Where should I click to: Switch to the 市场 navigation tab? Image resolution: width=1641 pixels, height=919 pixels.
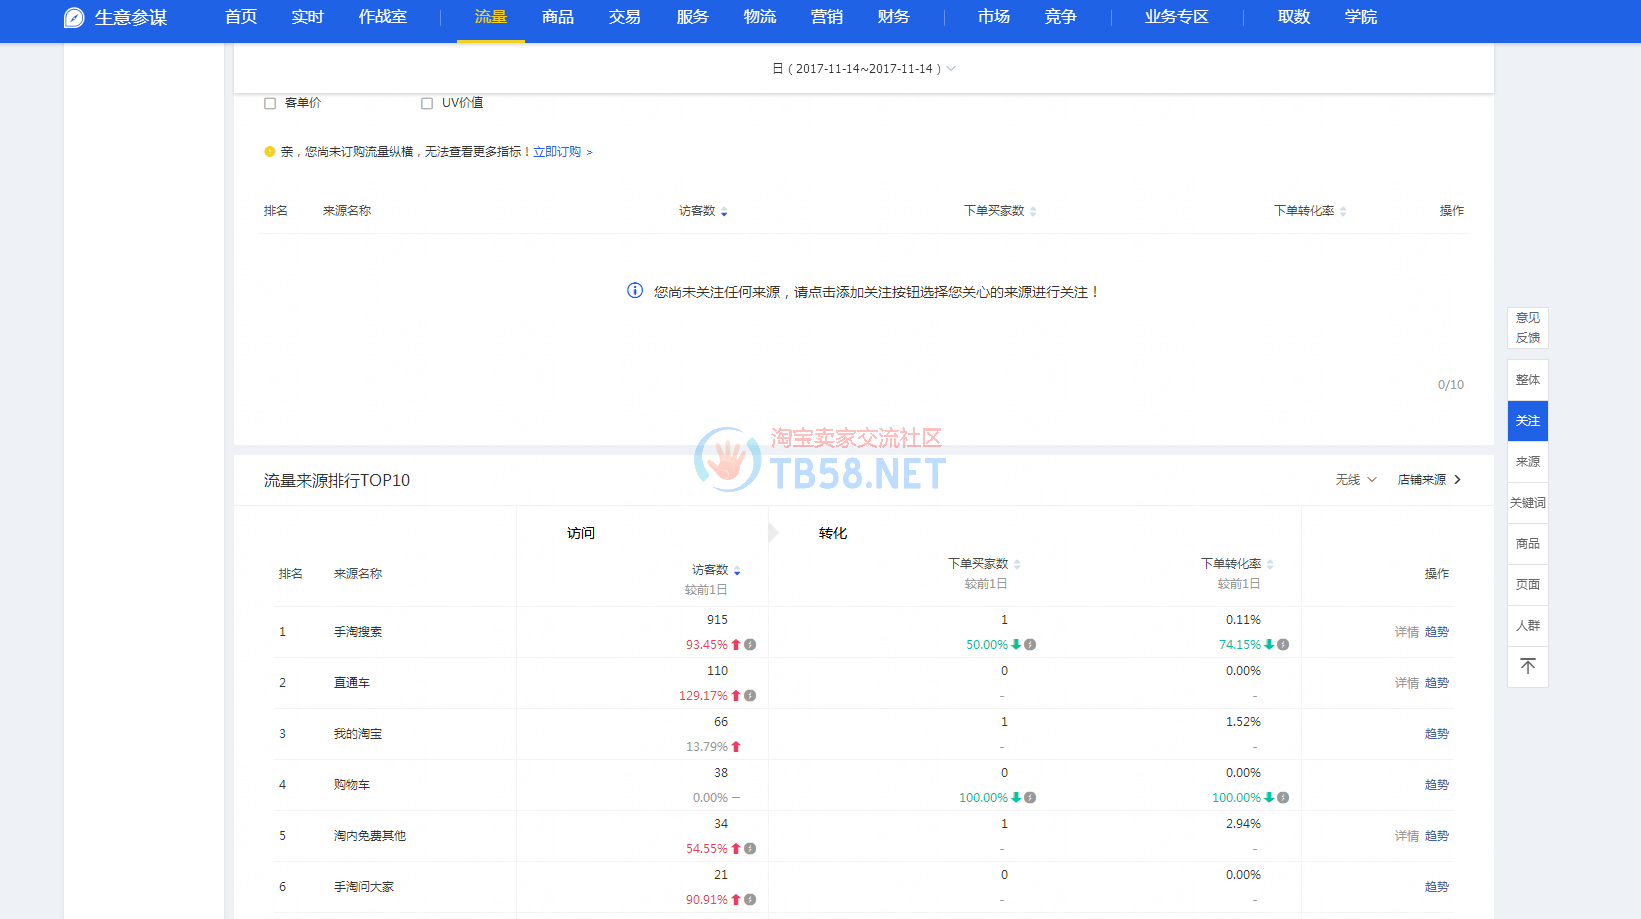993,17
